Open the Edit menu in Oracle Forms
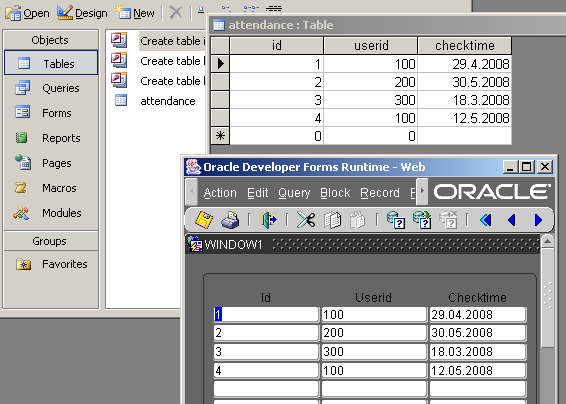 point(257,193)
